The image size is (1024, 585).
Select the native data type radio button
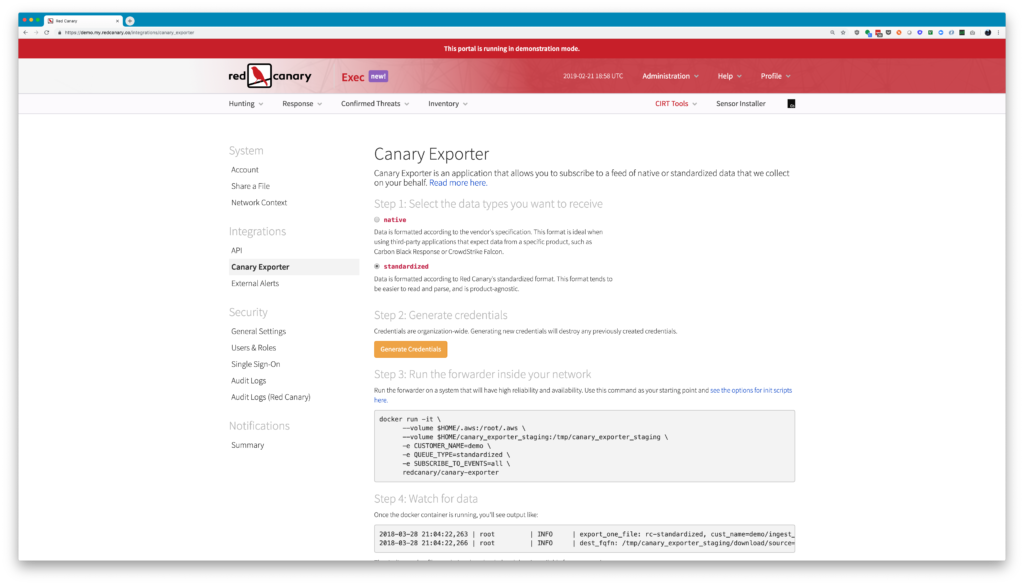click(377, 219)
